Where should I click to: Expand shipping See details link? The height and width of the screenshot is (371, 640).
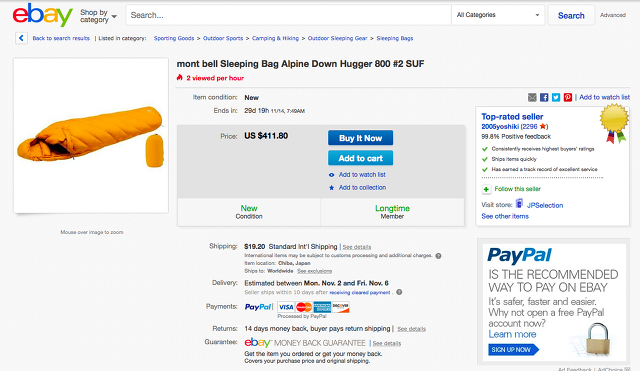tap(357, 247)
